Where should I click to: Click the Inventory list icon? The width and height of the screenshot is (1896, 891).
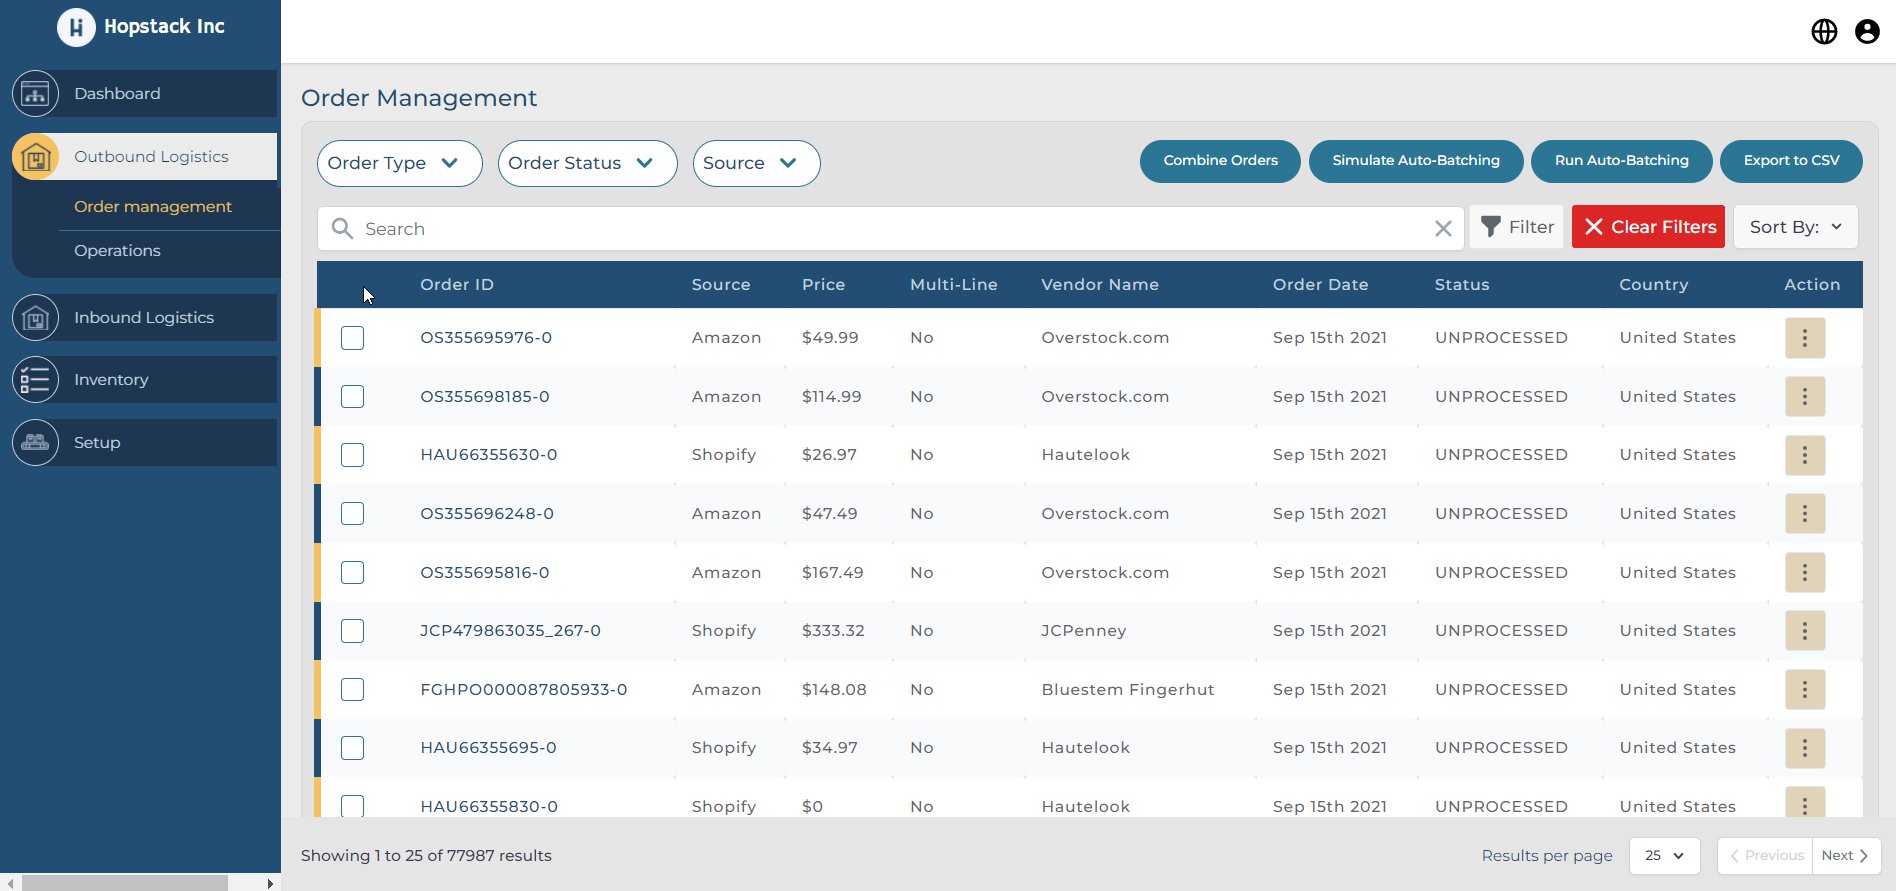click(35, 380)
